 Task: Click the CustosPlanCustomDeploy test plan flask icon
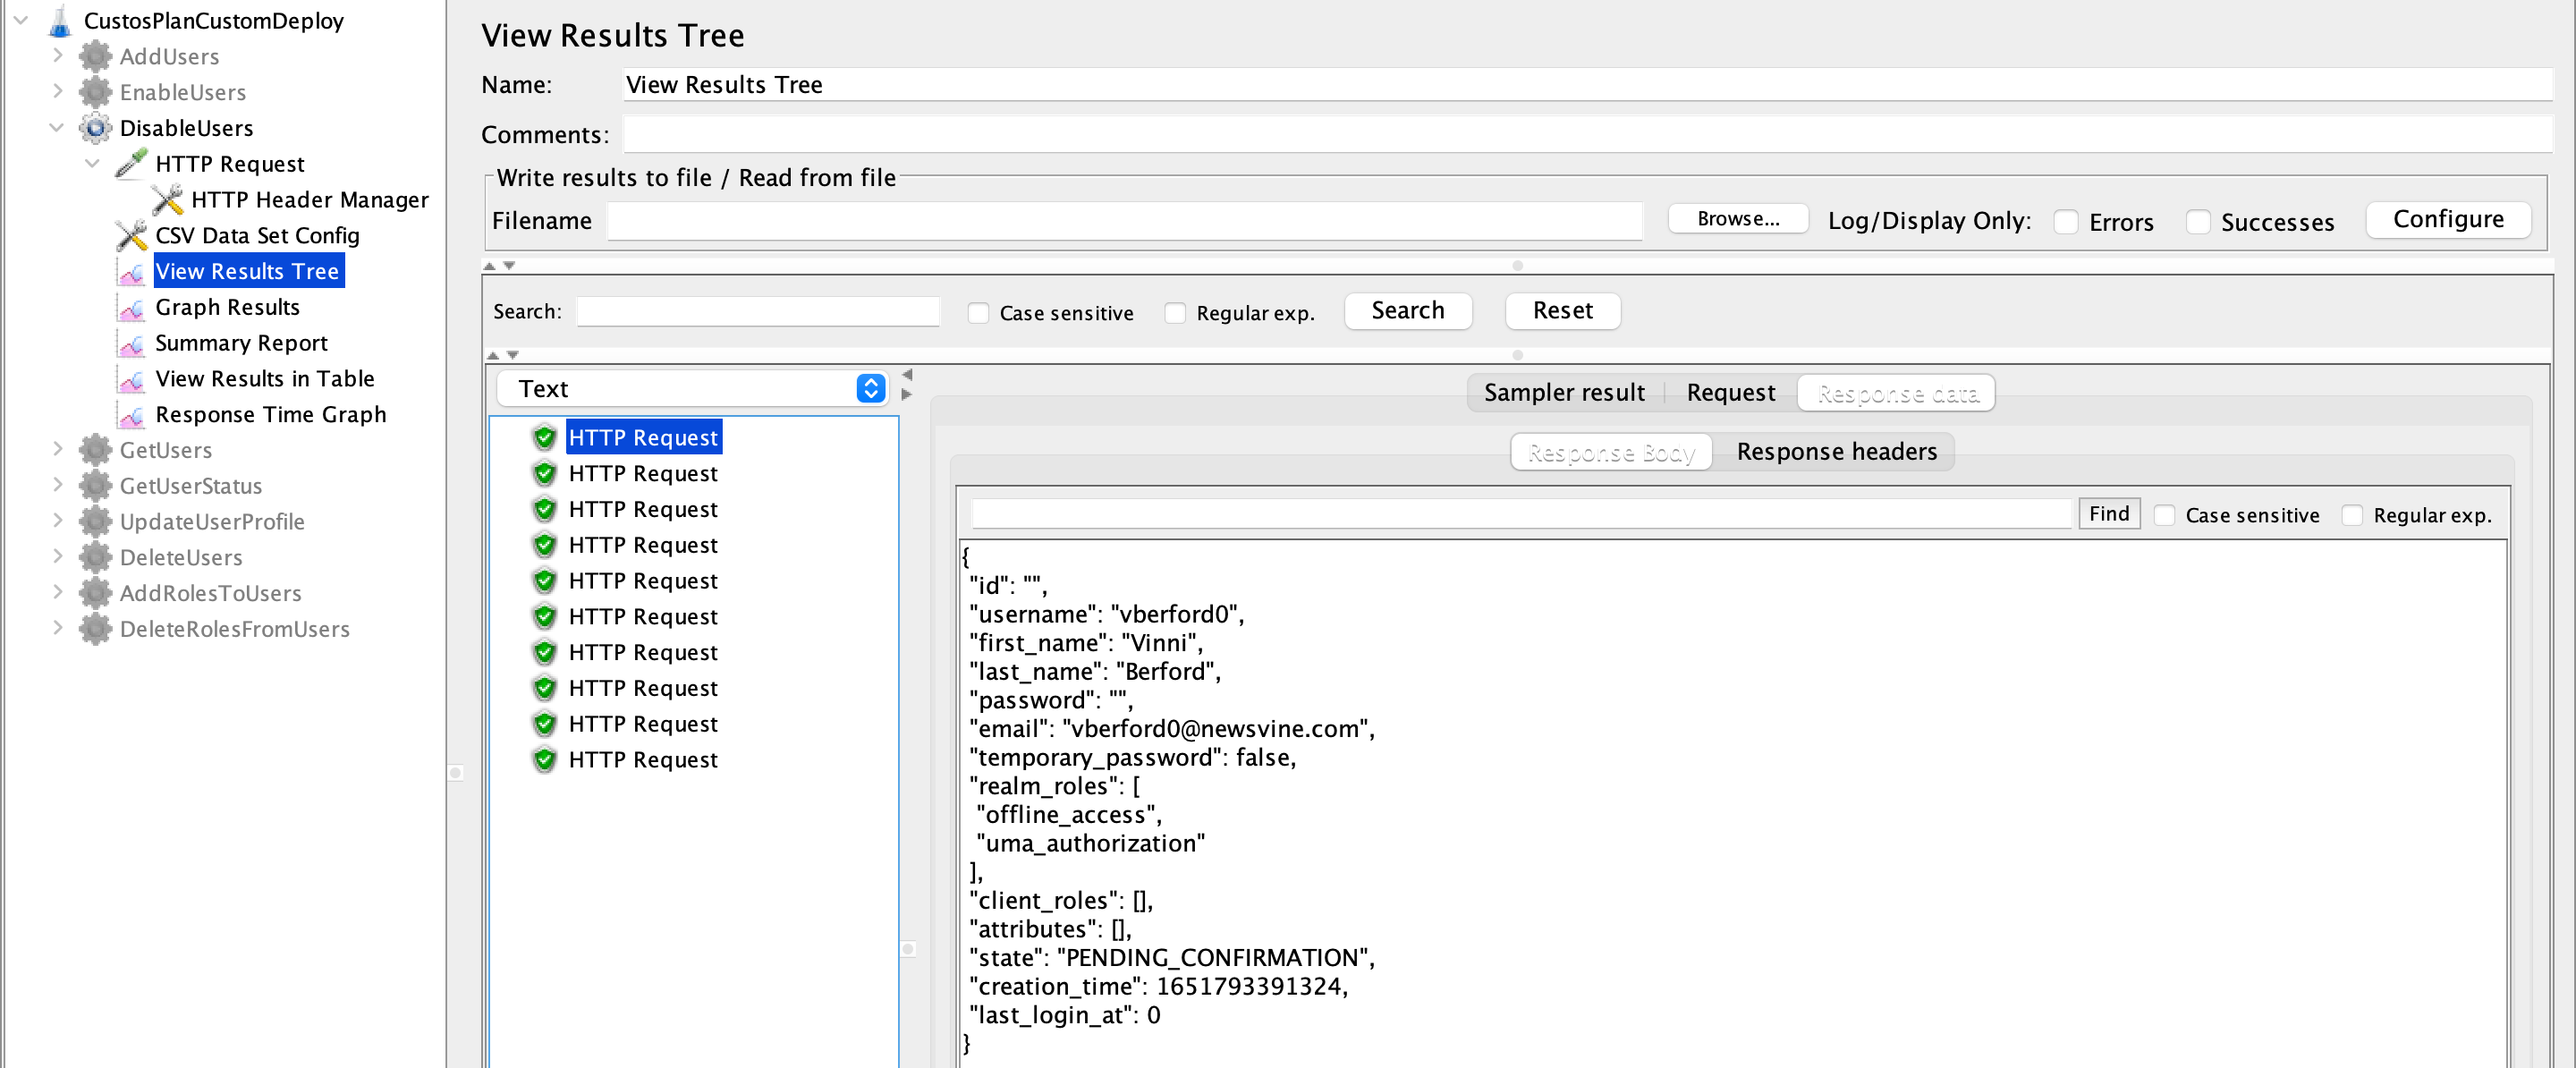pos(60,21)
